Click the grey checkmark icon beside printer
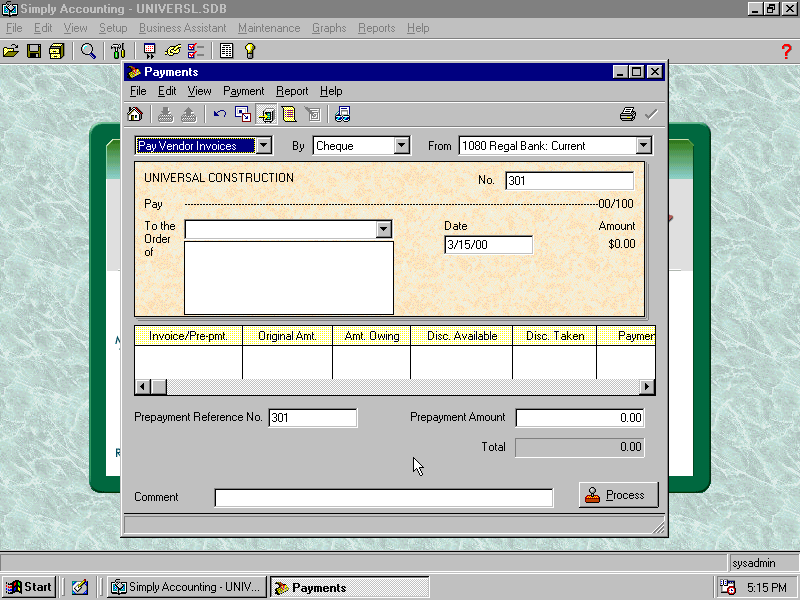Viewport: 800px width, 600px height. pos(651,114)
